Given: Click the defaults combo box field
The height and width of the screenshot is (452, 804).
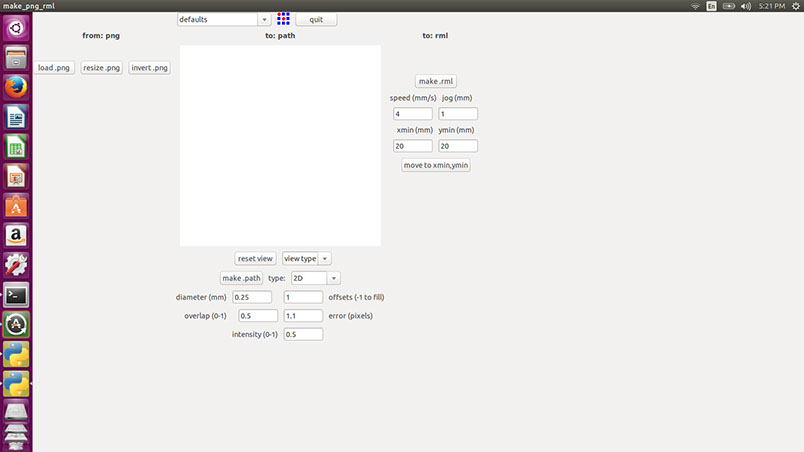Looking at the screenshot, I should (x=217, y=19).
